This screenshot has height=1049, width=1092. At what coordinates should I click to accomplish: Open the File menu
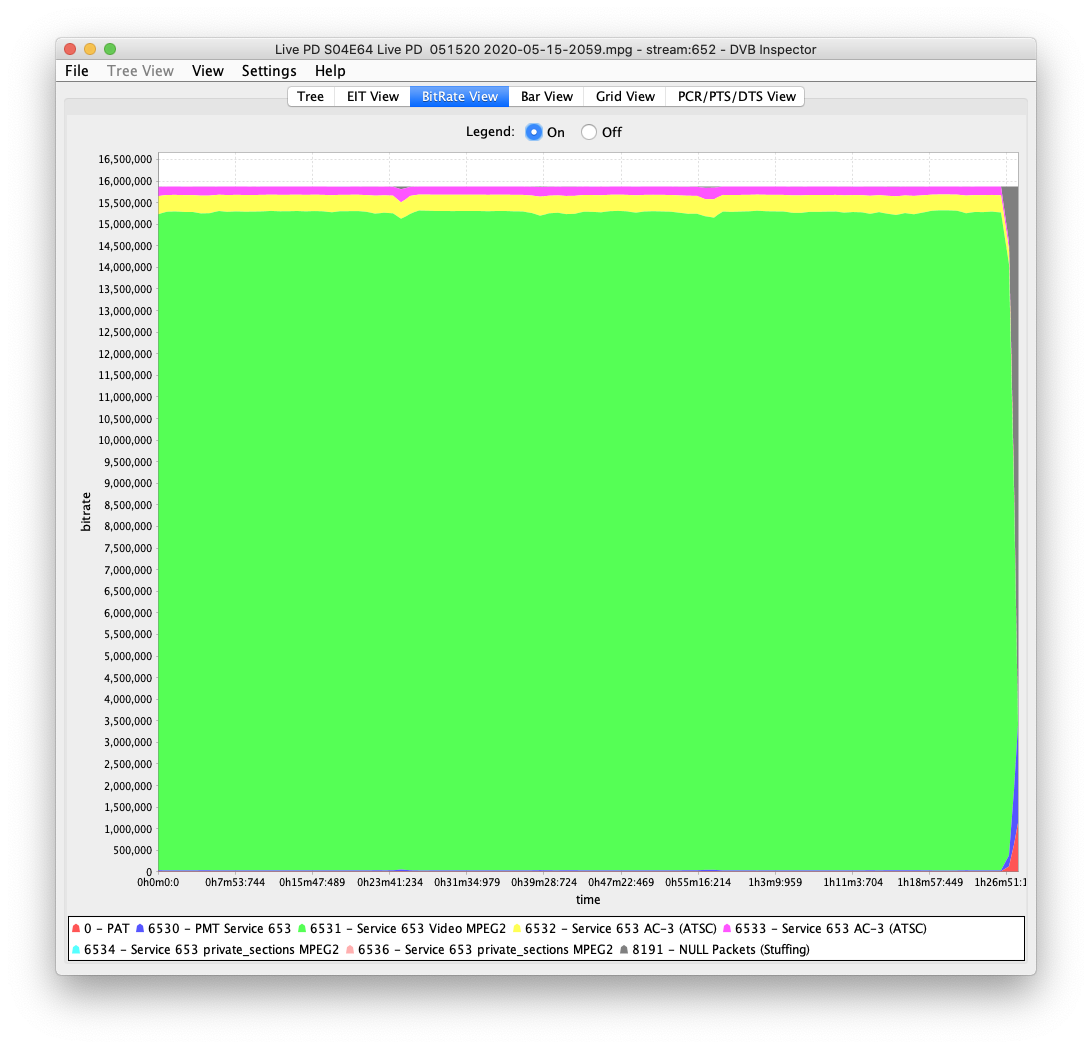pos(77,71)
